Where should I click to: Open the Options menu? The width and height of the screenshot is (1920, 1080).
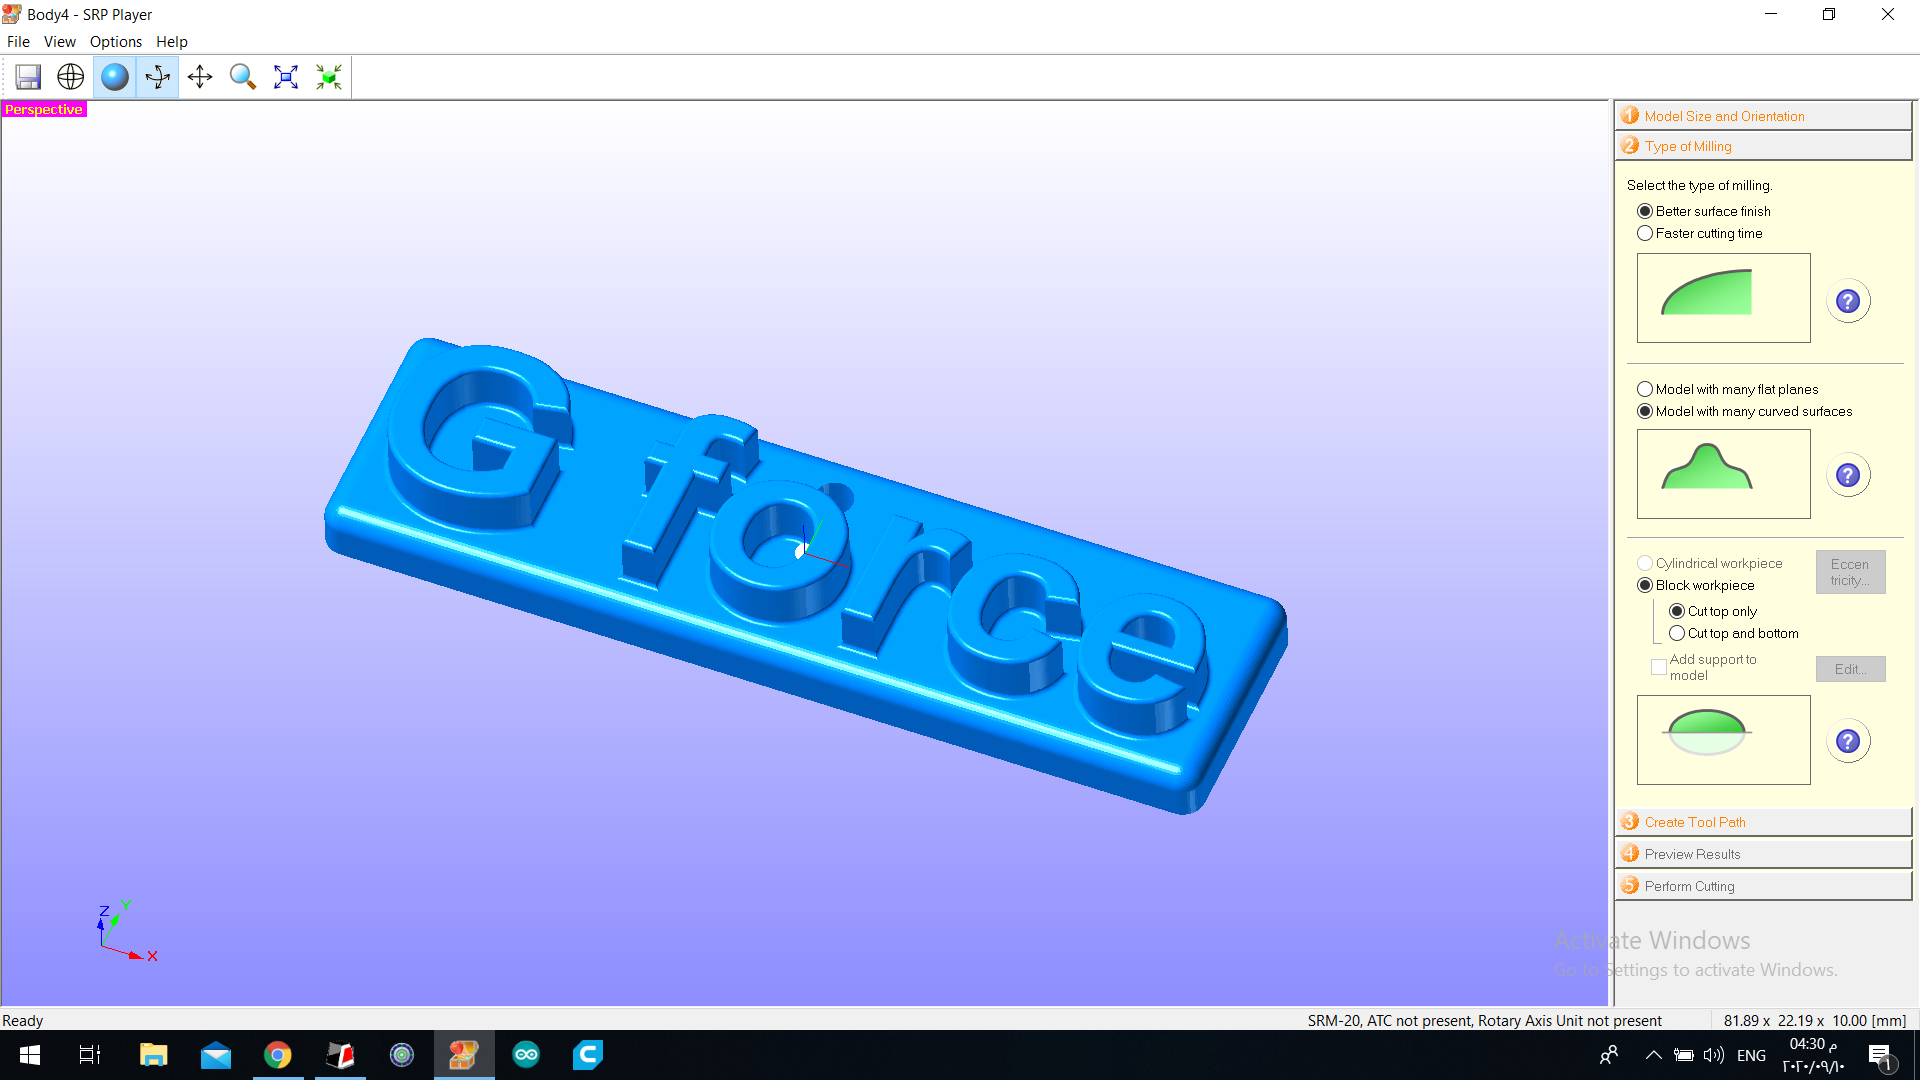click(x=116, y=42)
